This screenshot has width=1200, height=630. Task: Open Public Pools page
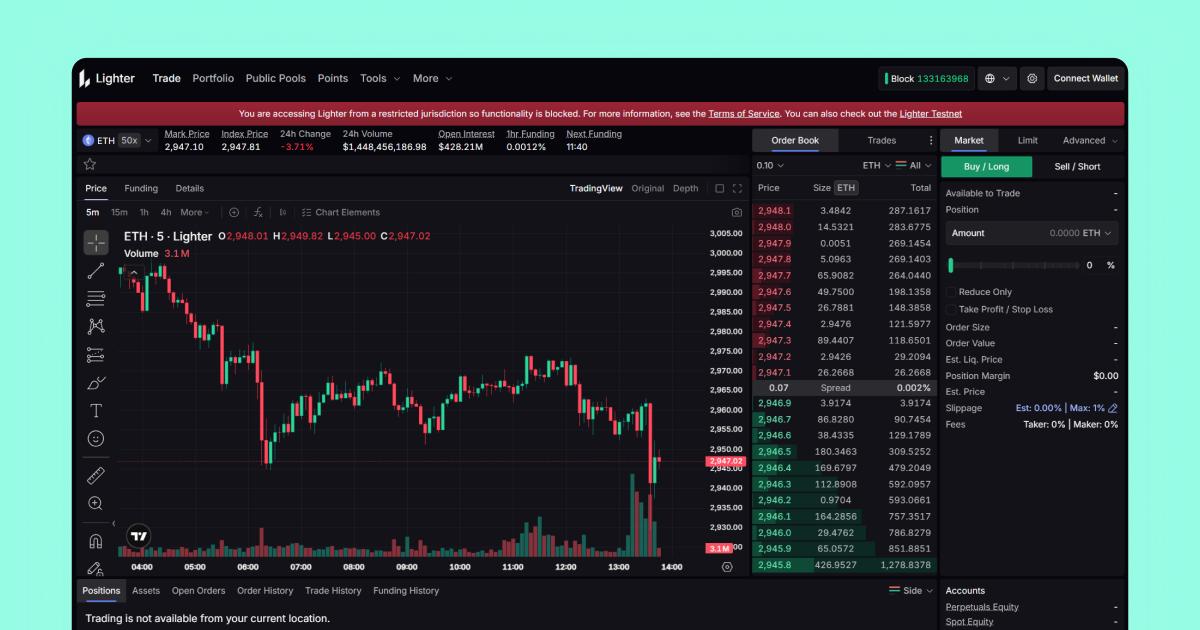(276, 78)
